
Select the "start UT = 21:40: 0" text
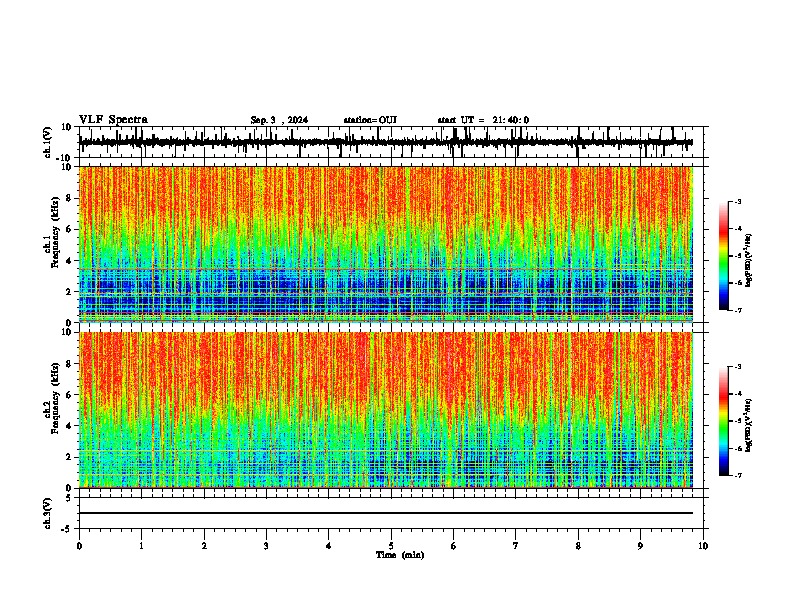tap(483, 120)
